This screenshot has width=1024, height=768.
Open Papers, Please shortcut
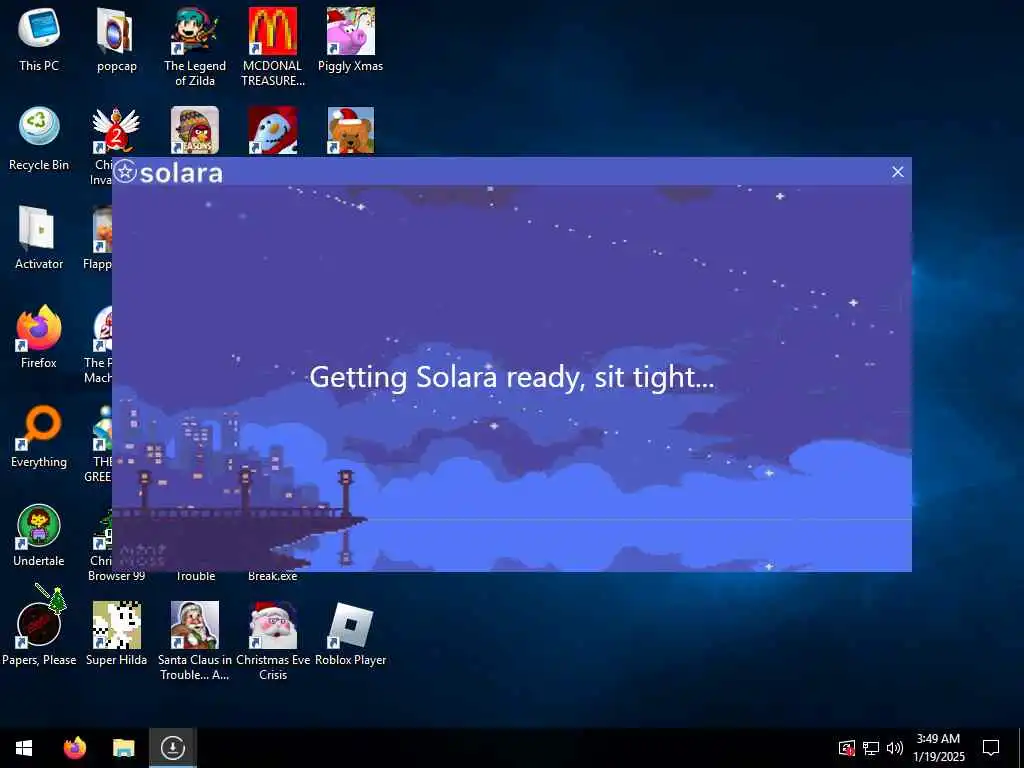(39, 634)
